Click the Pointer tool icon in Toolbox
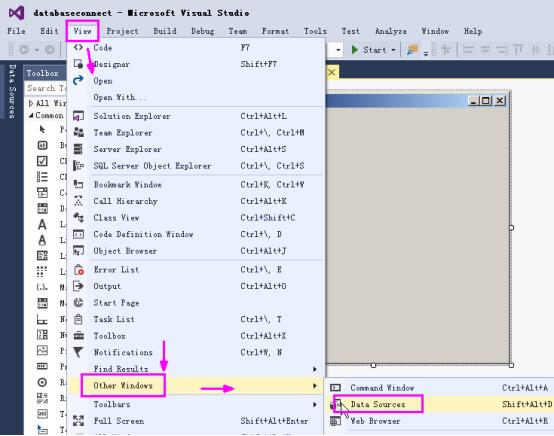Screen dimensions: 554x436 [x=42, y=130]
